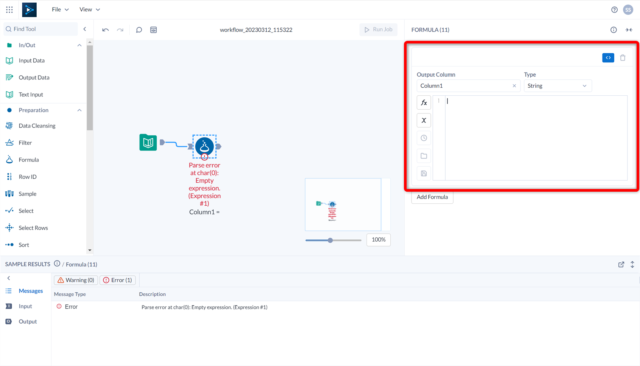Click the Alteryx Designer Cloud logo
Viewport: 640px width, 366px height.
(29, 9)
